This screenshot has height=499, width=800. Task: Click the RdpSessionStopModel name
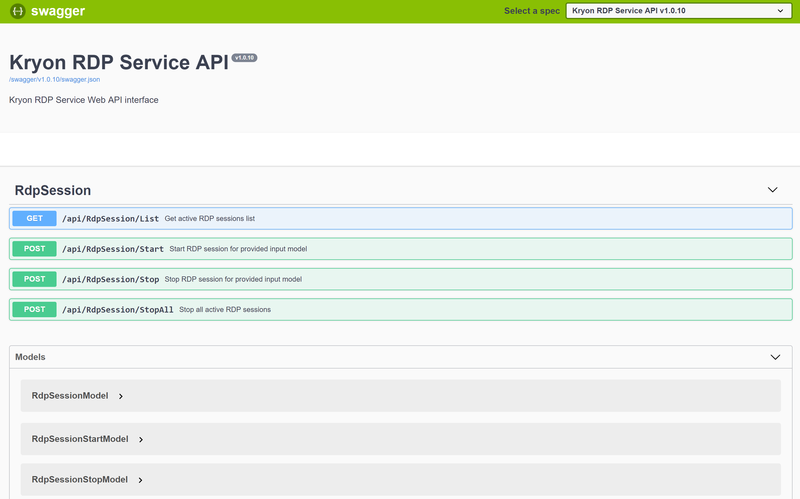pos(80,479)
